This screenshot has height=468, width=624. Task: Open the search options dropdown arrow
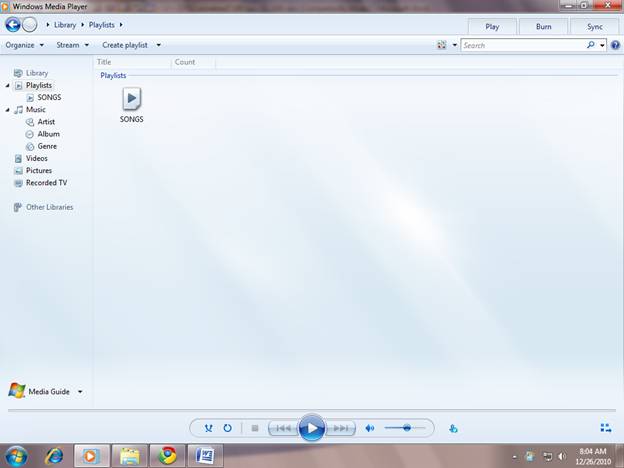click(x=602, y=45)
